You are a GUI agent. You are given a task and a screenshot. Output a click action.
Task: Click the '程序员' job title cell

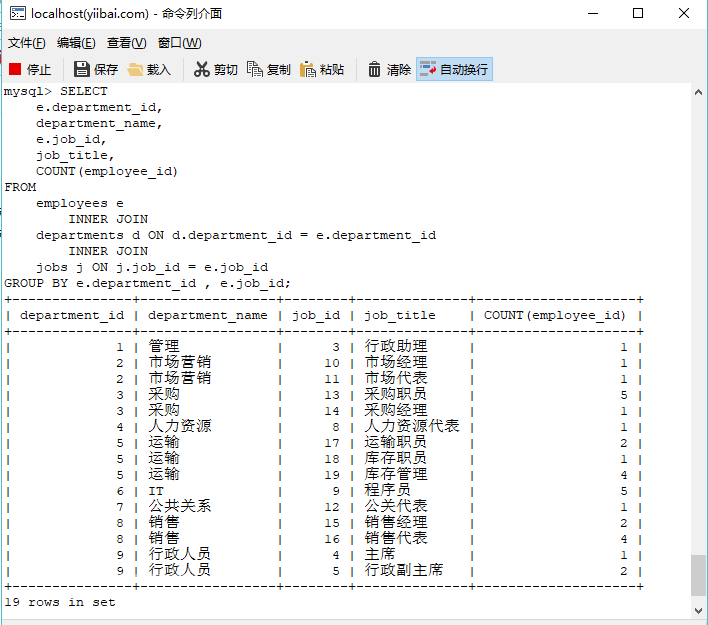388,490
